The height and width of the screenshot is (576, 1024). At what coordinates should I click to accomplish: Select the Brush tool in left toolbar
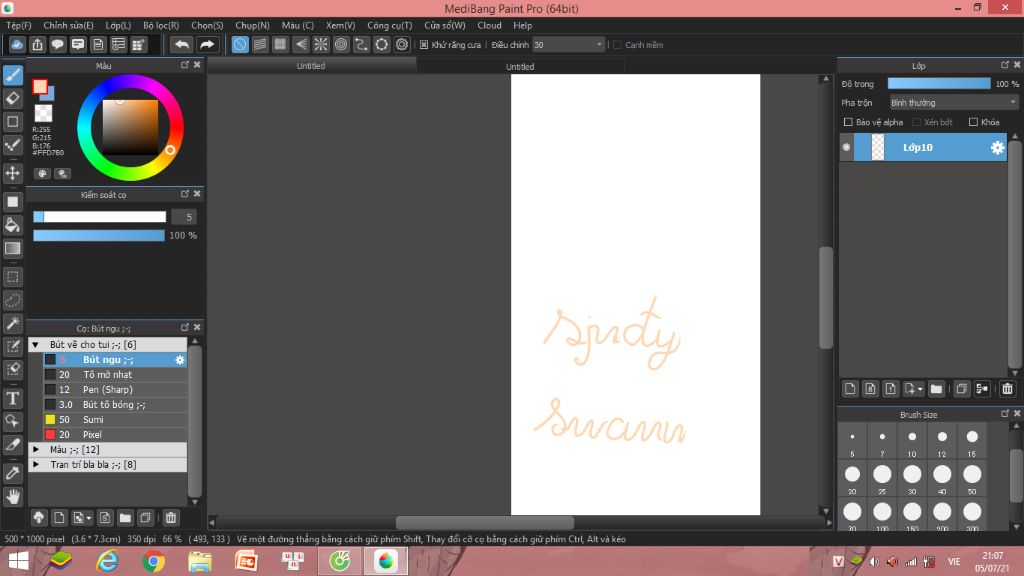[x=12, y=75]
